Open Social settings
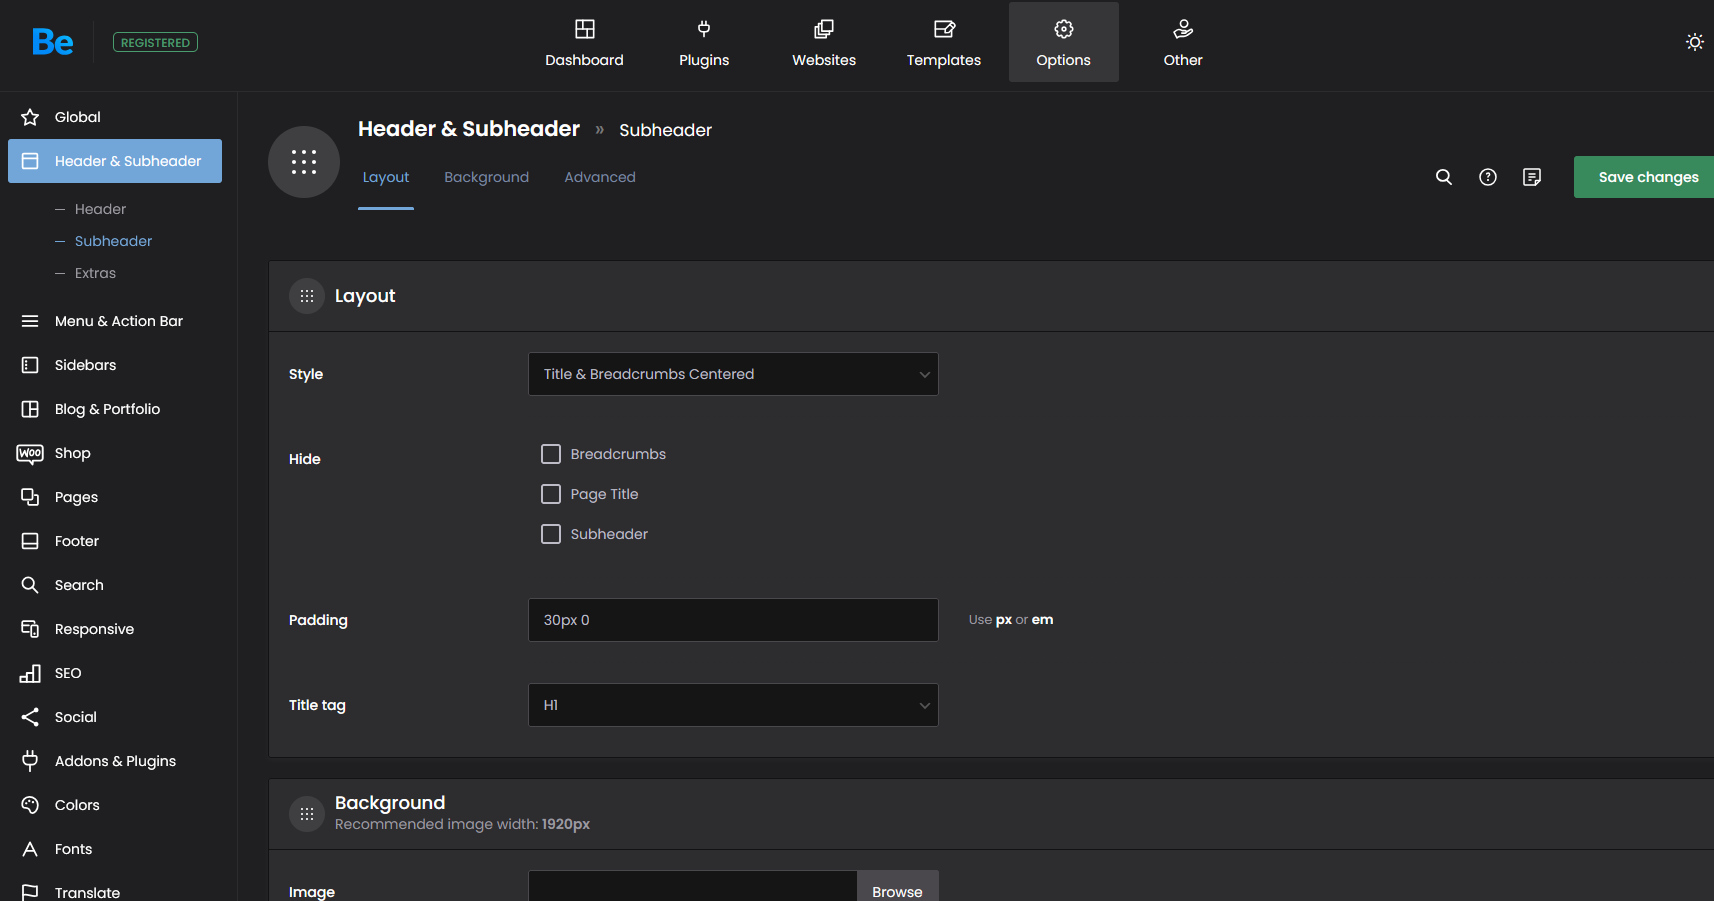The image size is (1714, 901). coord(115,717)
